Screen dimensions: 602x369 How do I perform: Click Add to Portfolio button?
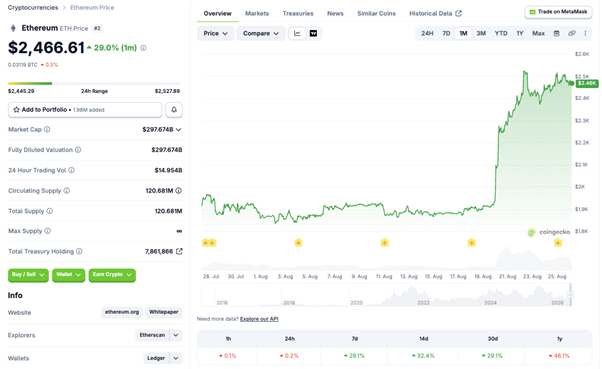(85, 110)
